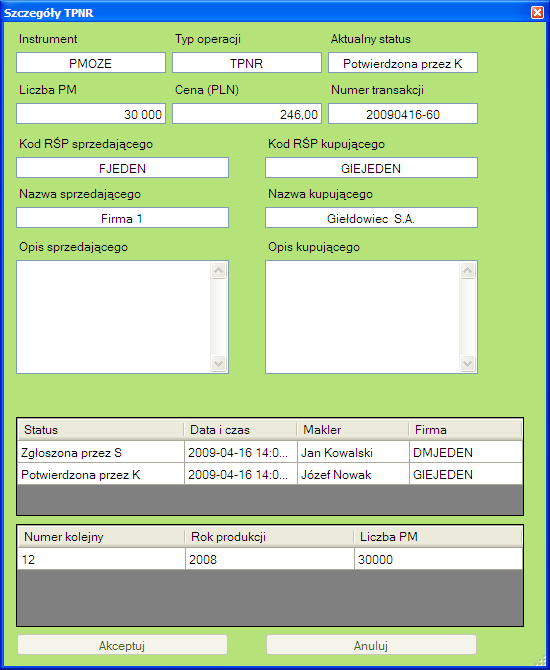Sort table by Status column header
Screen dimensions: 550x670
[x=101, y=430]
